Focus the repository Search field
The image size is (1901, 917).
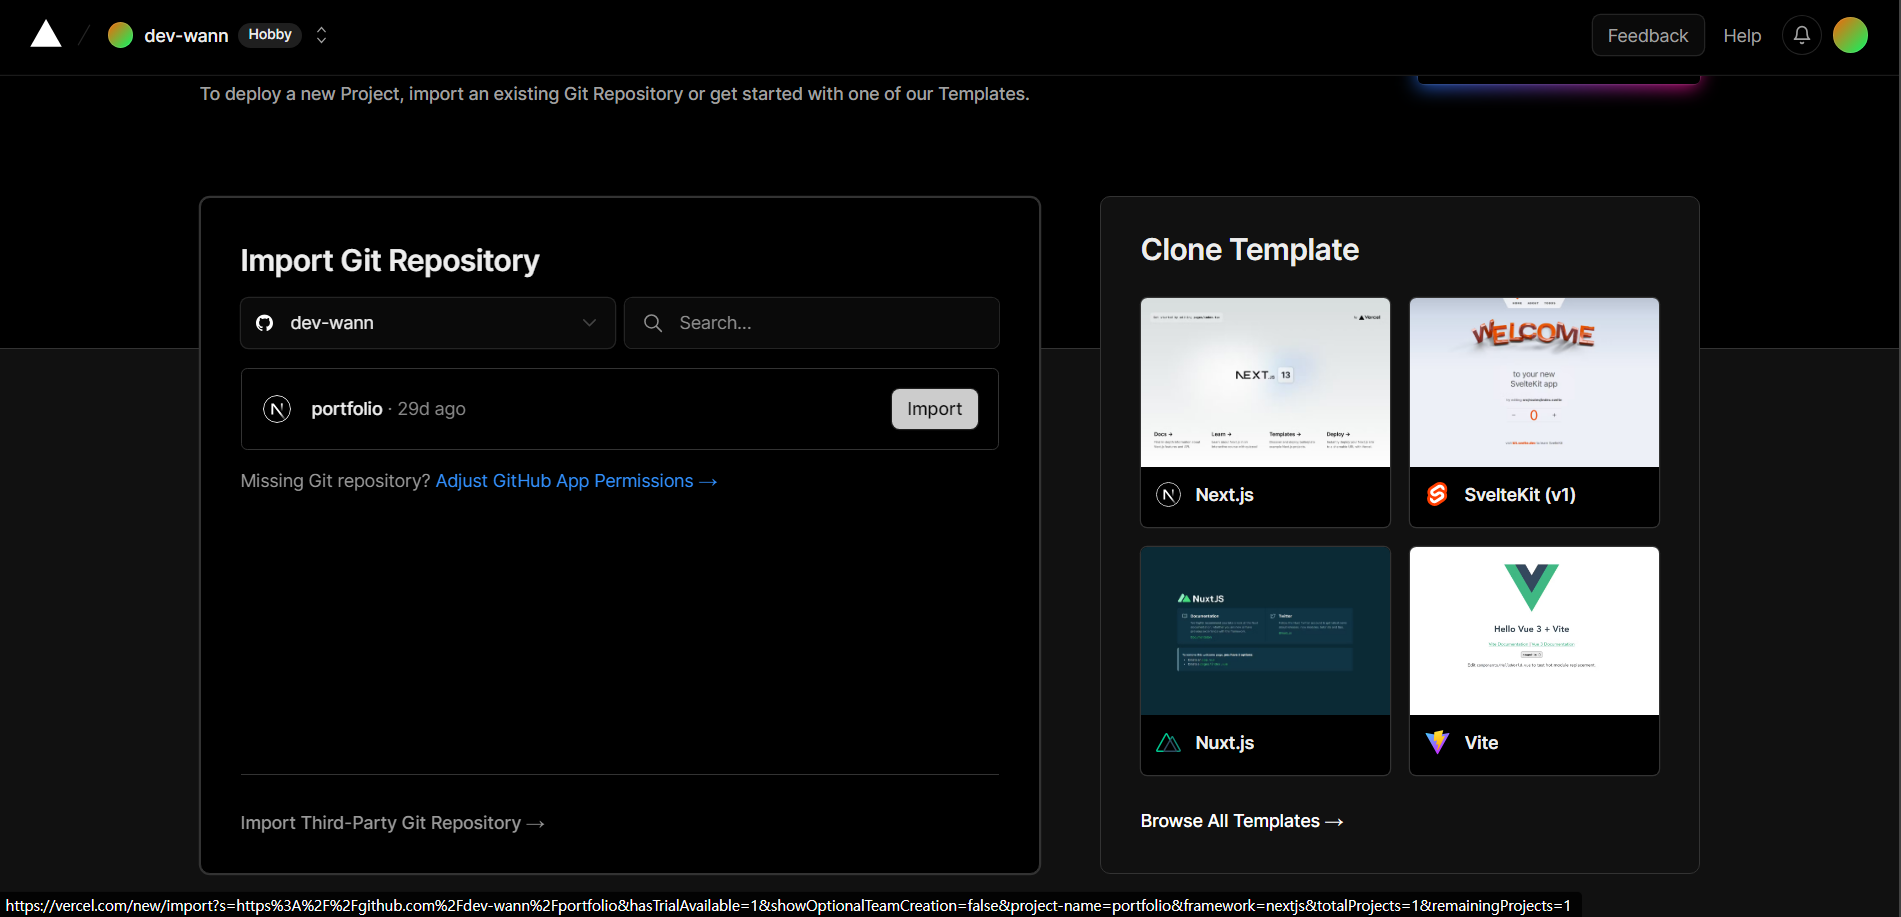pos(812,323)
